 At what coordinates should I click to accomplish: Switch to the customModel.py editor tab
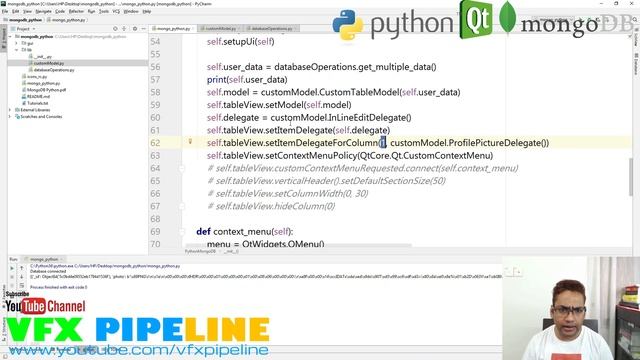[220, 29]
